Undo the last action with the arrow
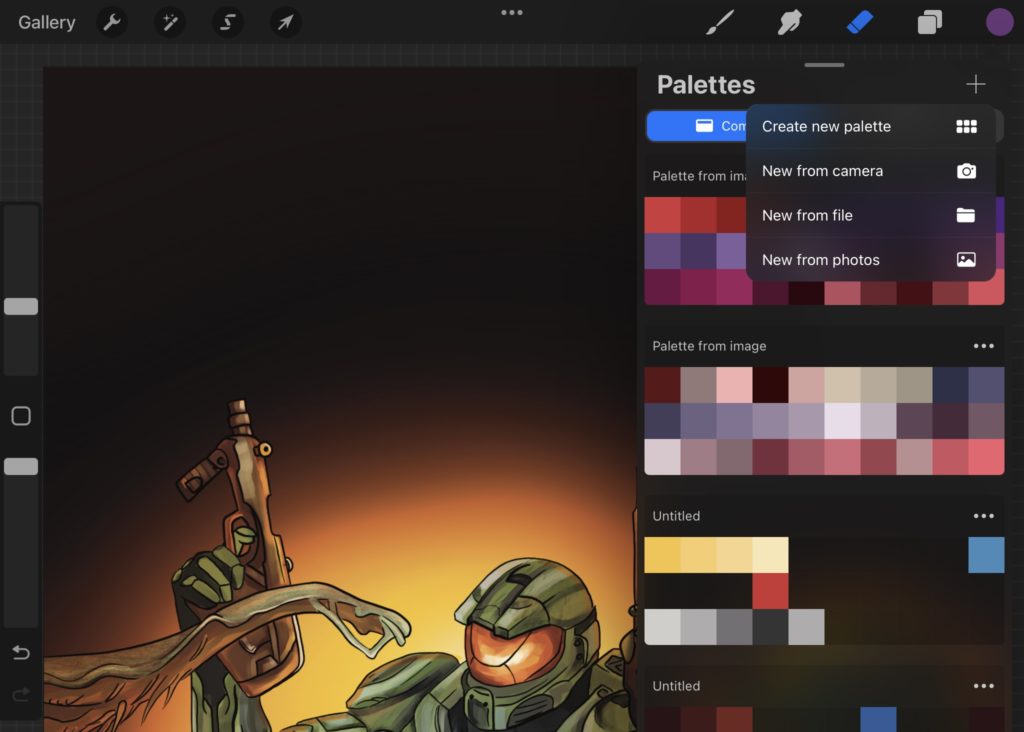This screenshot has height=732, width=1024. coord(21,652)
